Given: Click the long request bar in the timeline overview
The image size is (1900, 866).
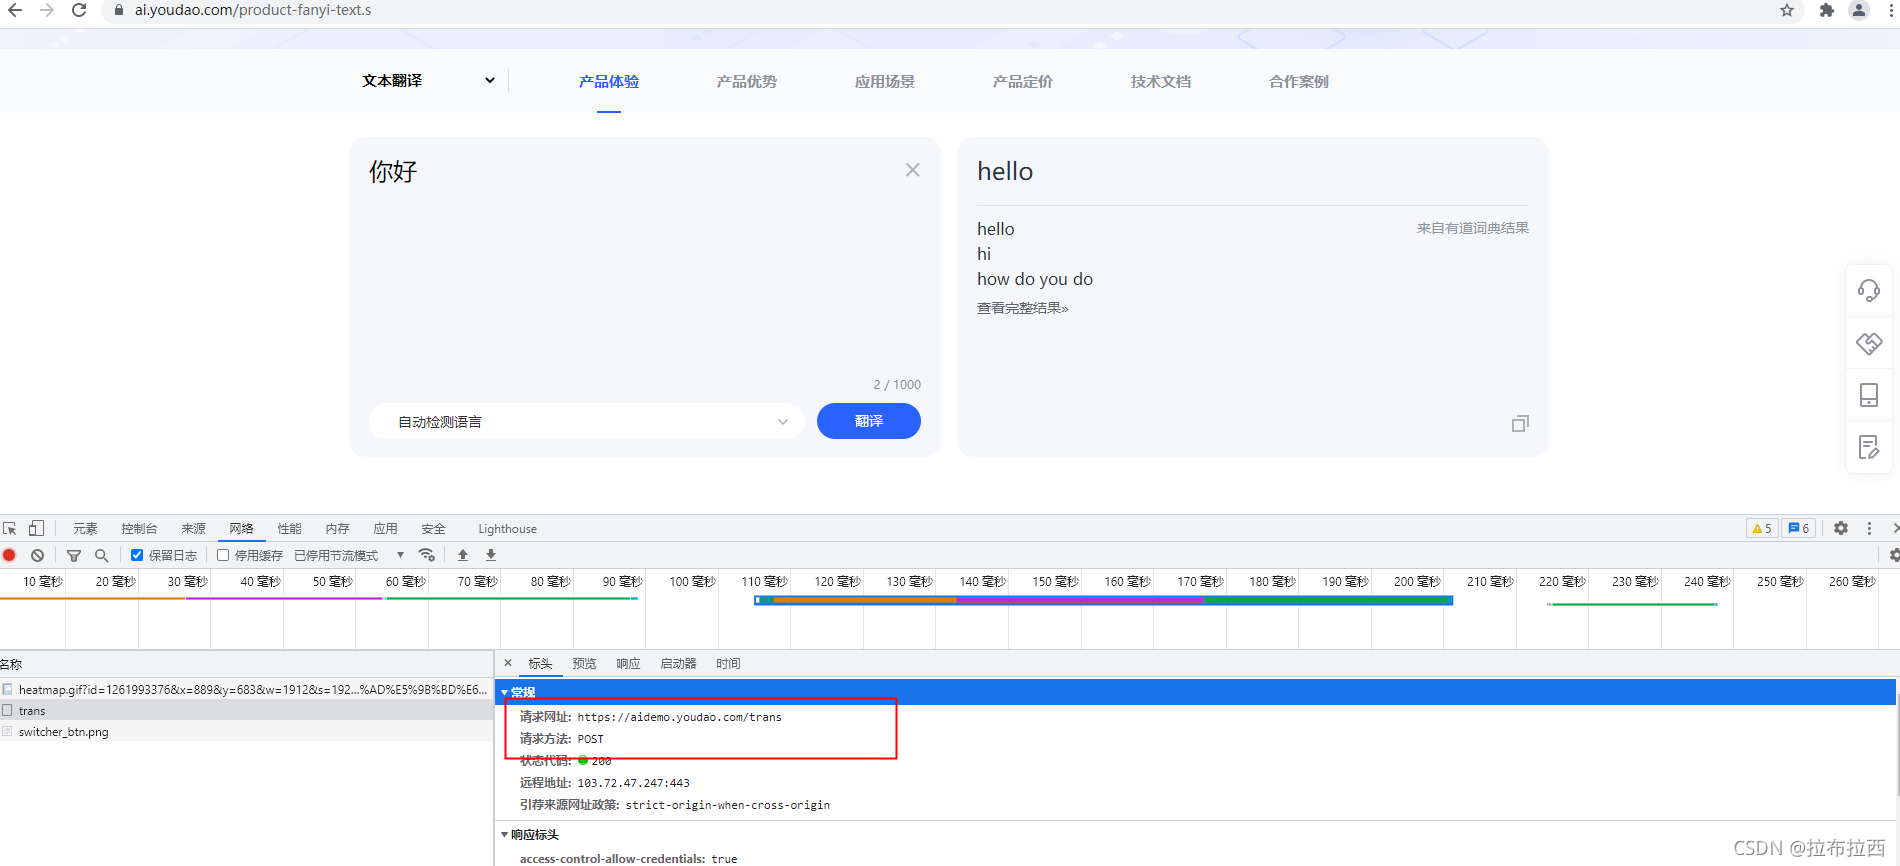Looking at the screenshot, I should 1103,600.
